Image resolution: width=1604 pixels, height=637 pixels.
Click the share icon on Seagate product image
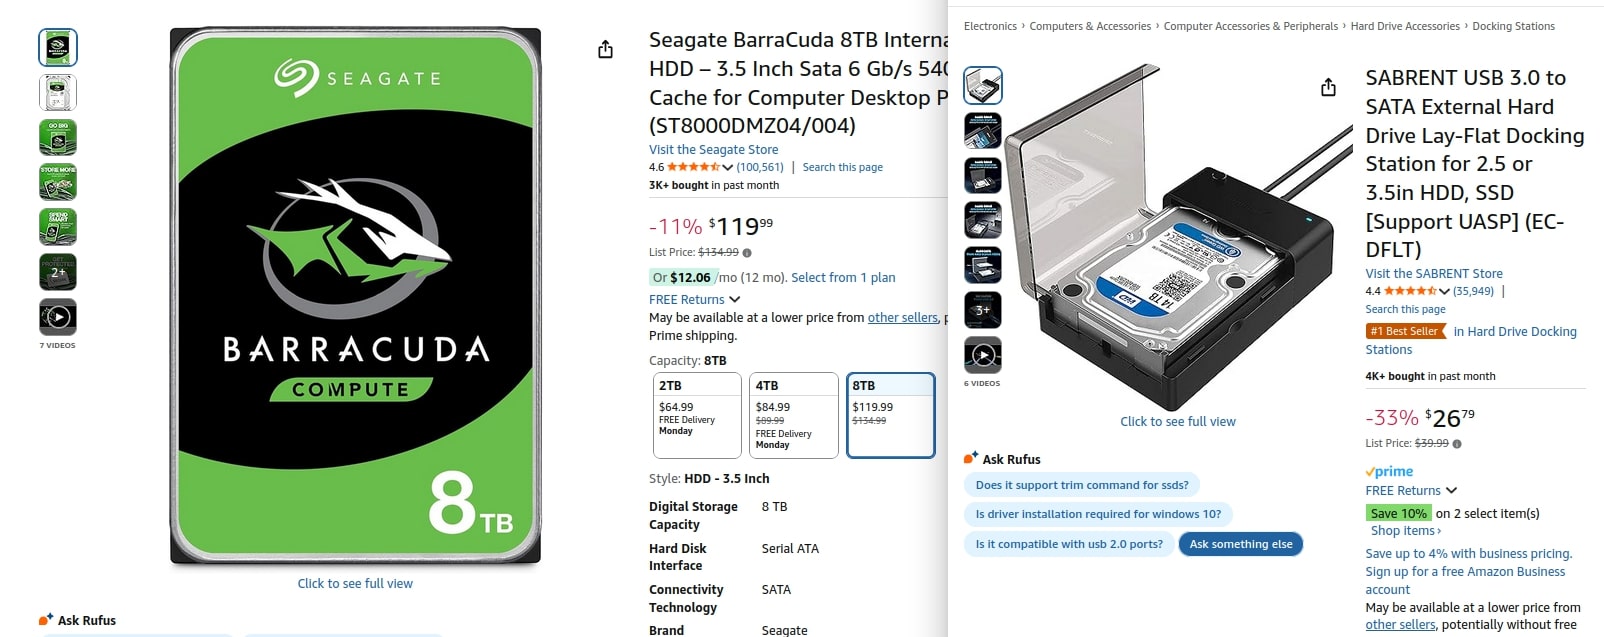coord(605,49)
